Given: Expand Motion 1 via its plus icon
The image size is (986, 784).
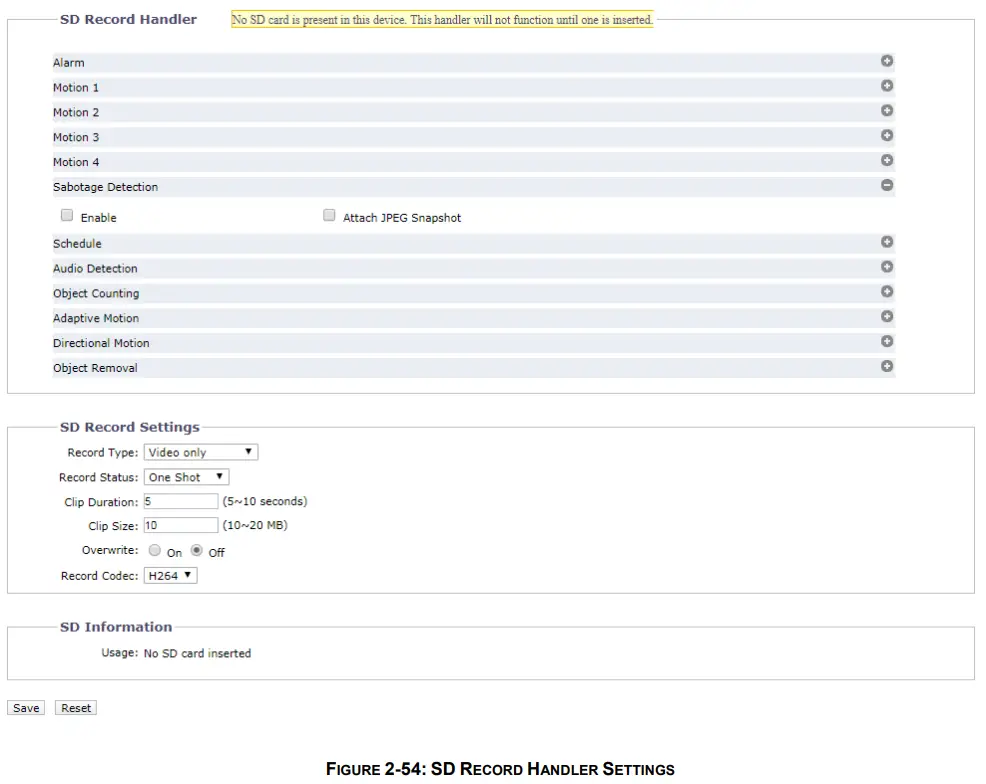Looking at the screenshot, I should click(887, 86).
